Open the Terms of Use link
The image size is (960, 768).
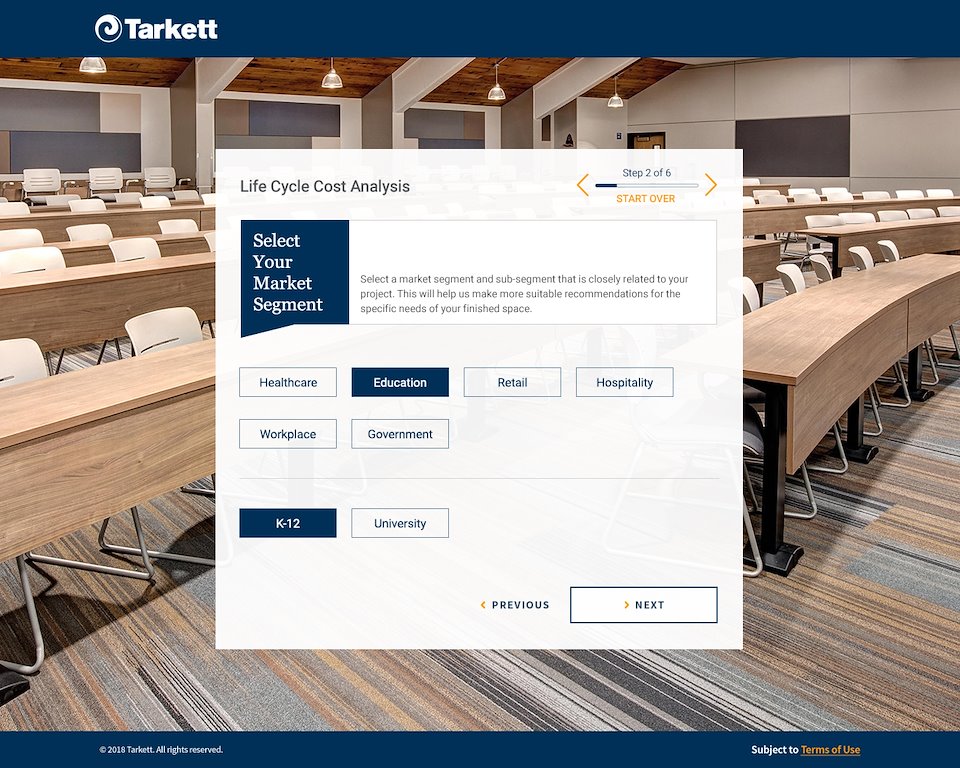coord(830,750)
